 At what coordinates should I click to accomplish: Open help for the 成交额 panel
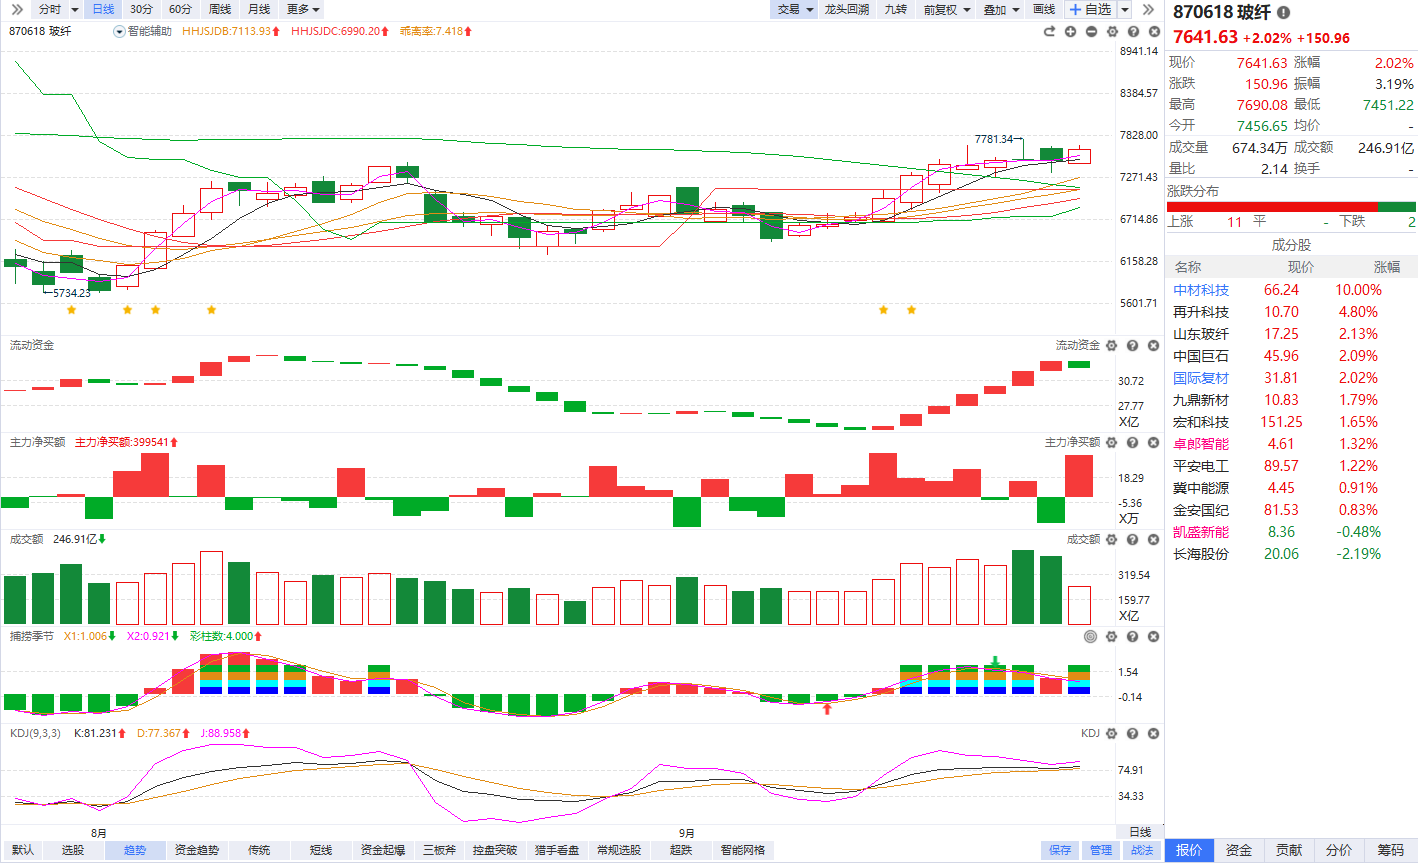click(x=1133, y=540)
